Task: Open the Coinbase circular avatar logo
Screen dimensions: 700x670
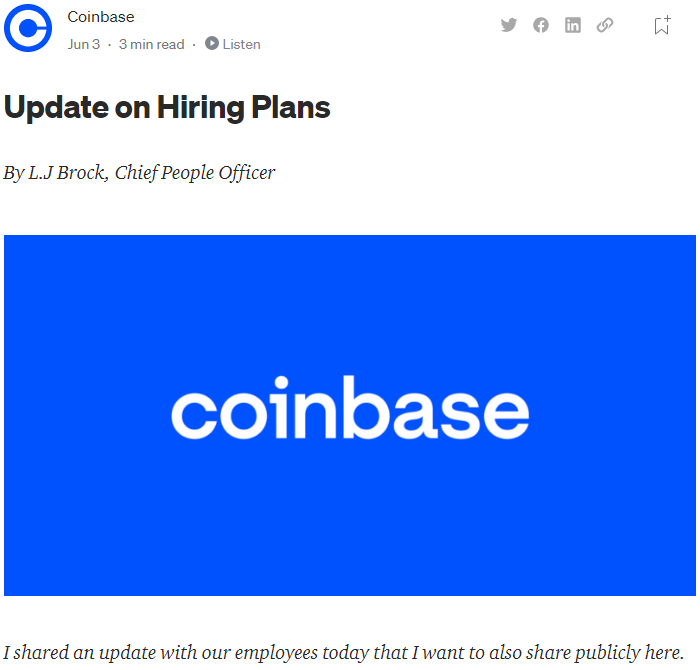Action: pyautogui.click(x=28, y=28)
